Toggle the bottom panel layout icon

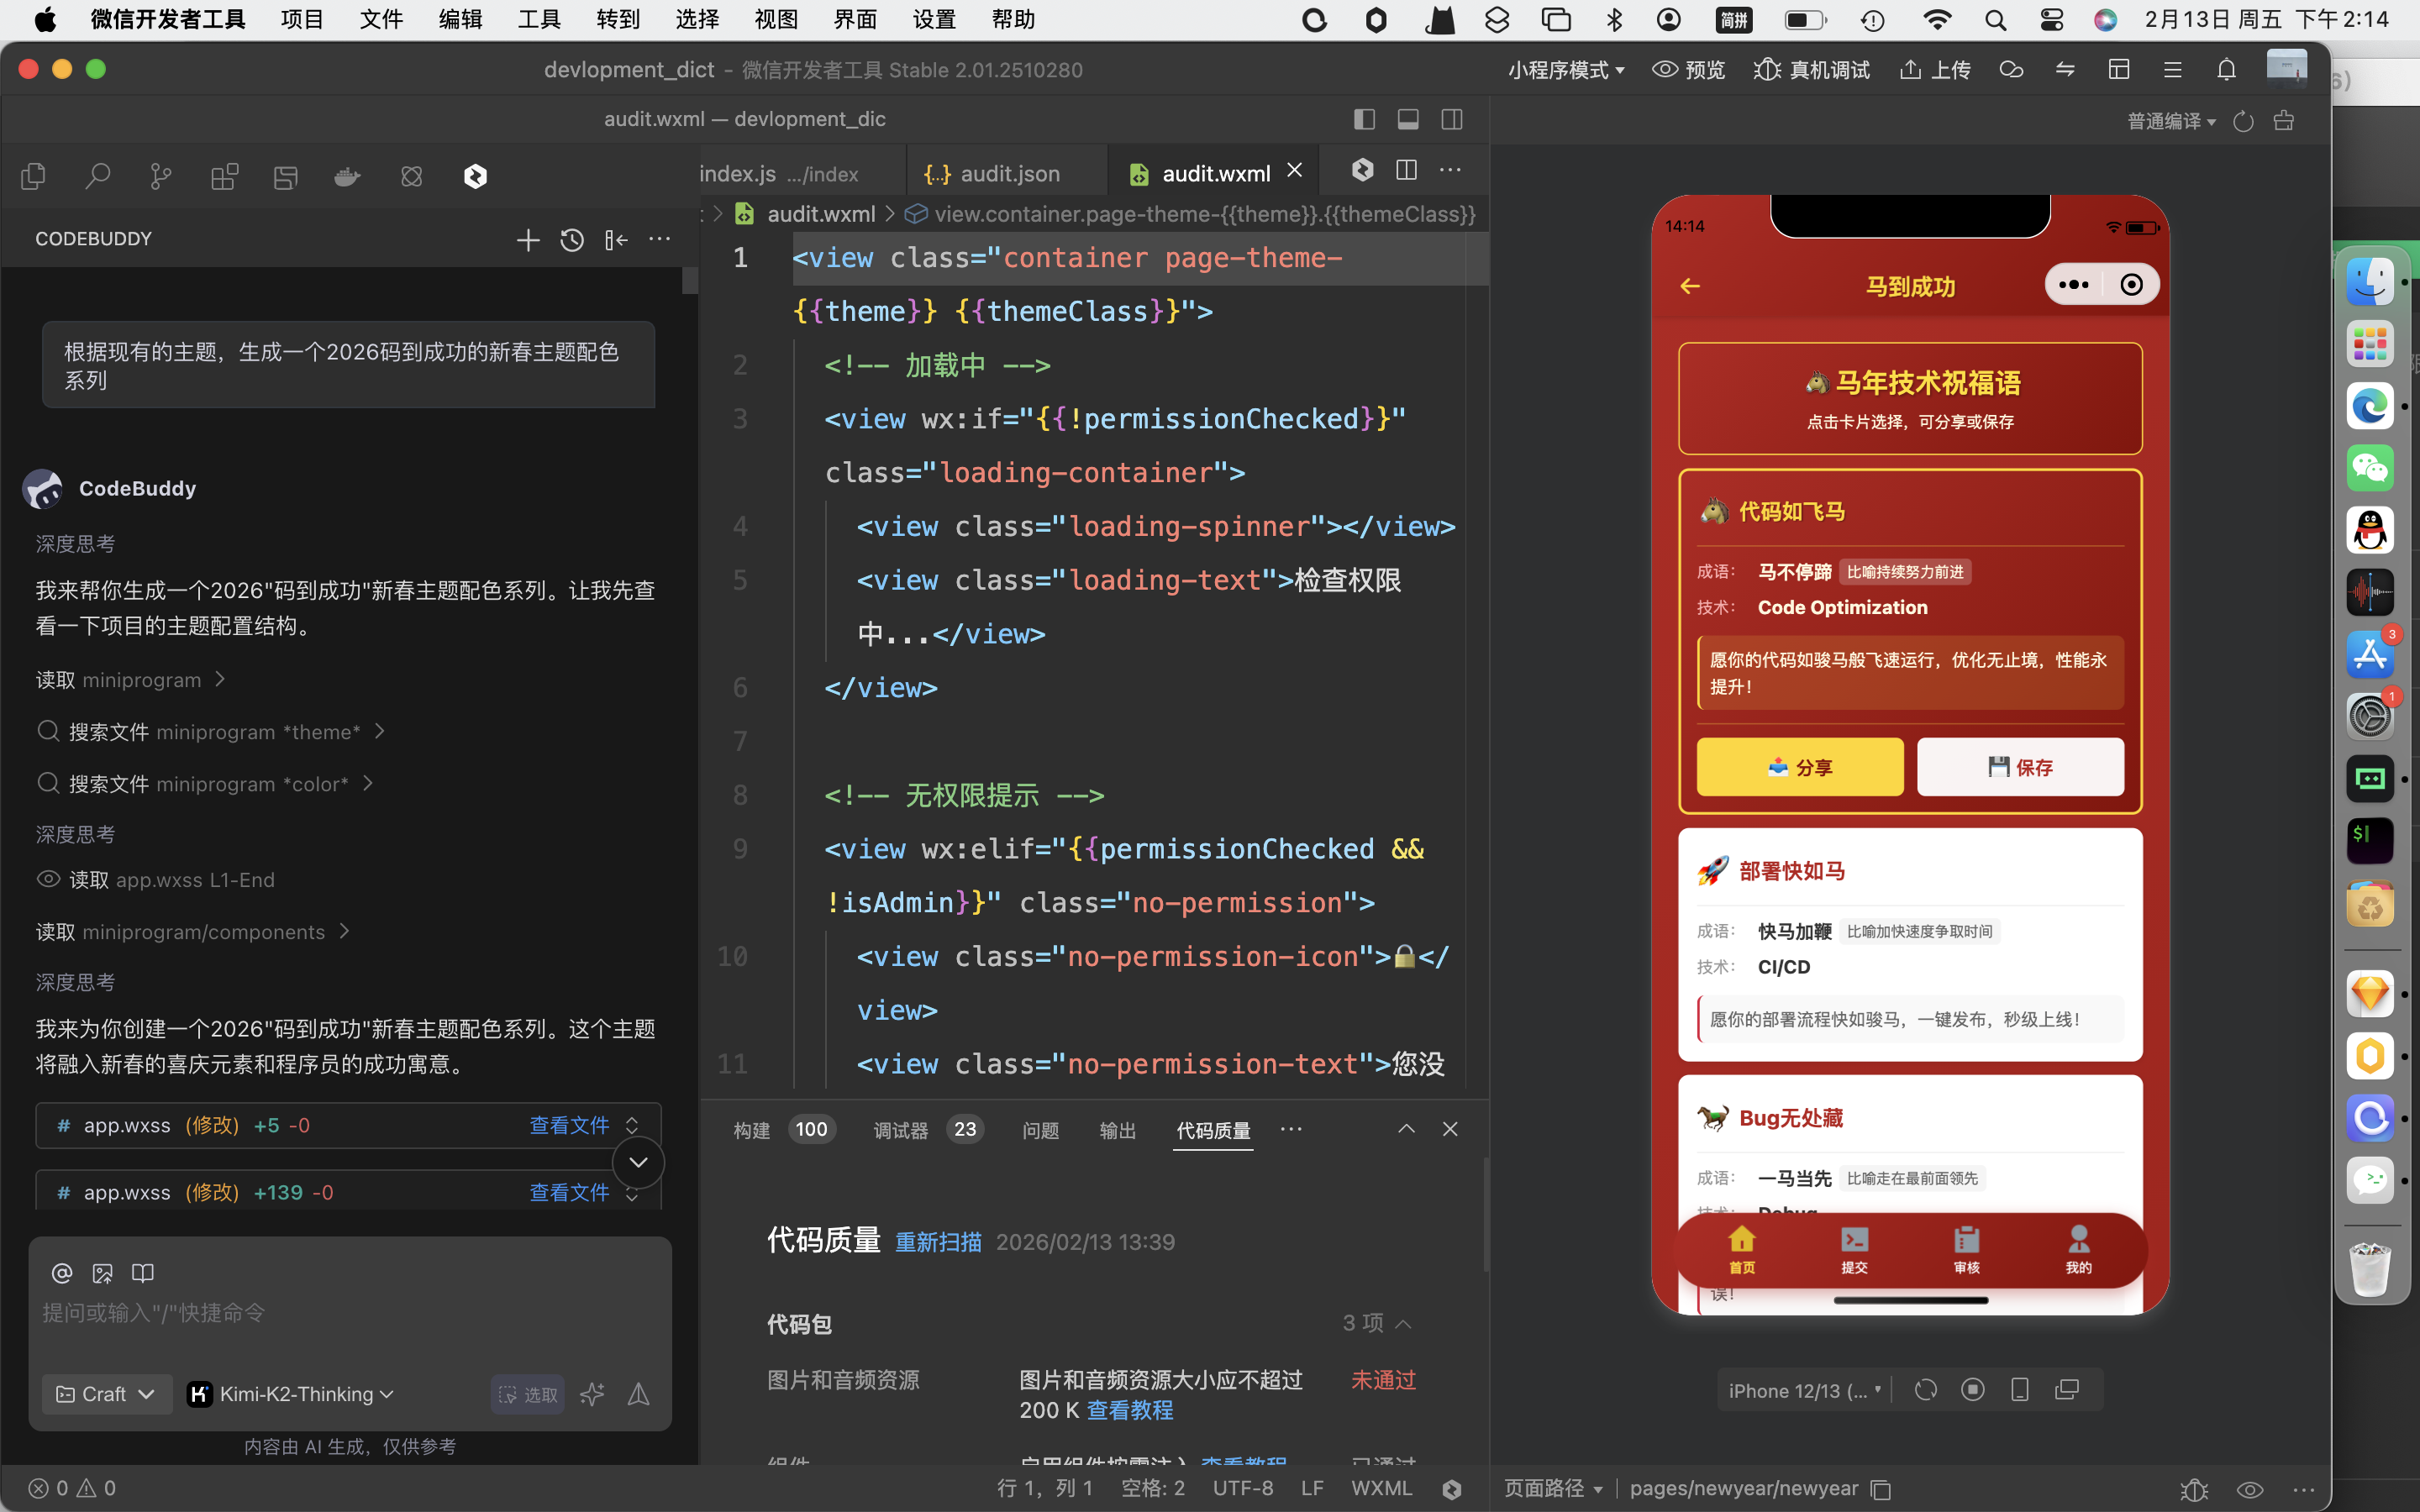1408,120
